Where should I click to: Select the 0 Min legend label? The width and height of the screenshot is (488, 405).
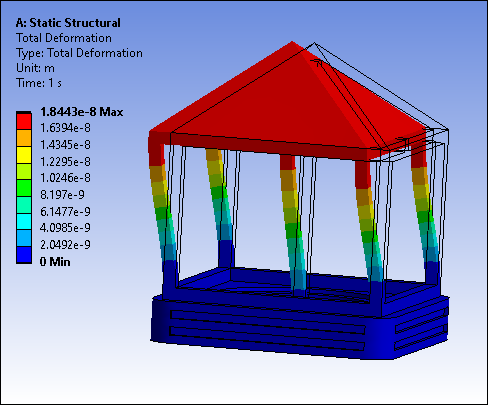(x=55, y=262)
